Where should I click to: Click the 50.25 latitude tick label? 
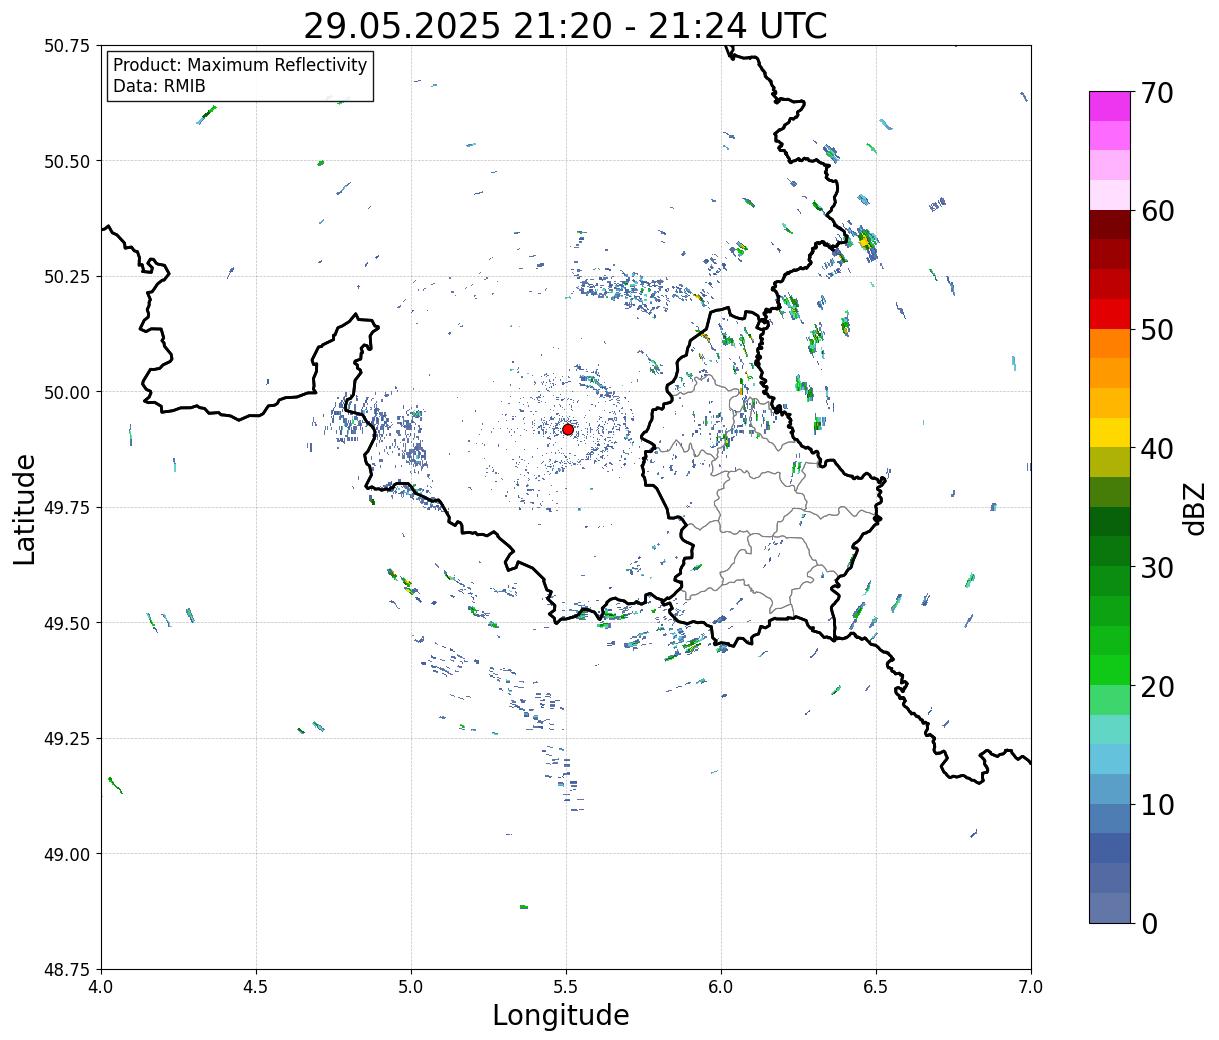67,277
